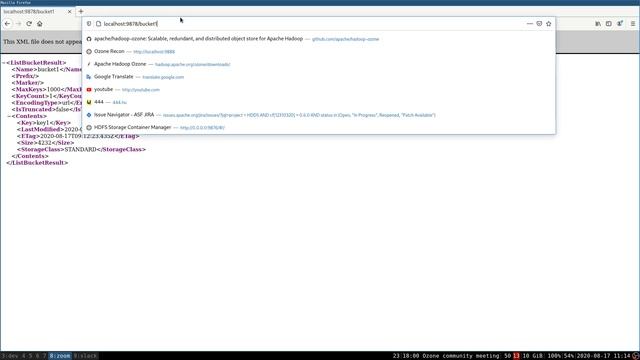Open site information page icon in URL bar
Screen dimensions: 640x360
[98, 24]
